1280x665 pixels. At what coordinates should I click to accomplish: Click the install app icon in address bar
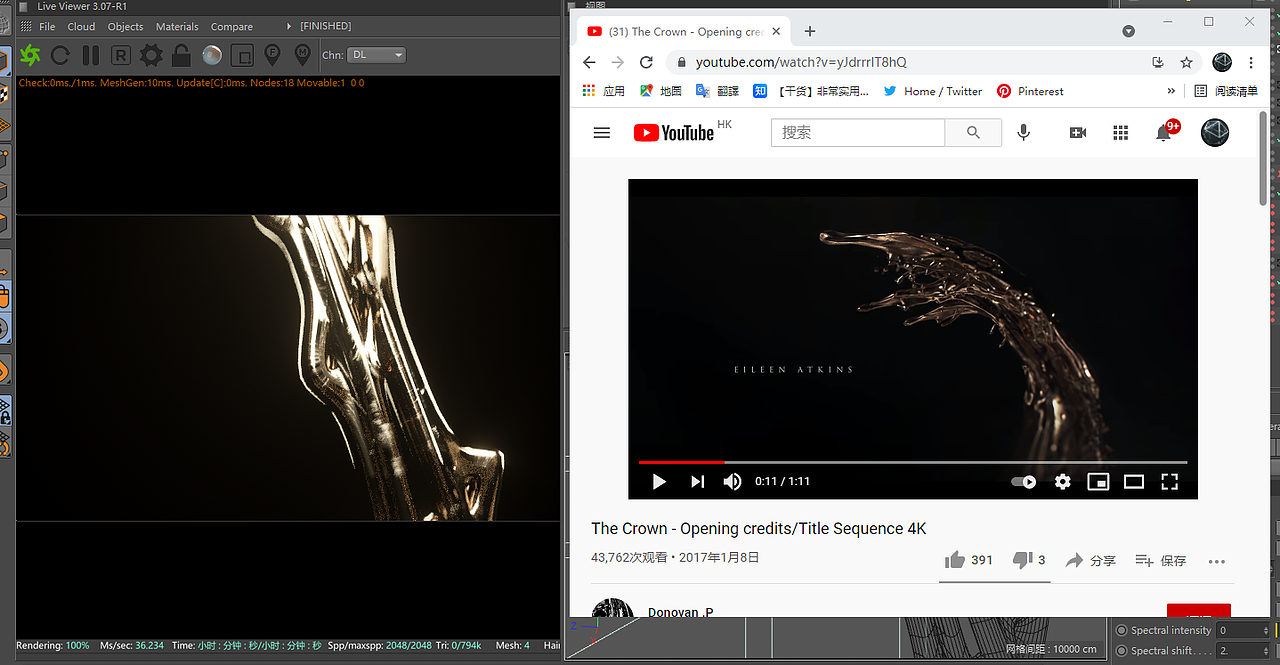pos(1158,62)
